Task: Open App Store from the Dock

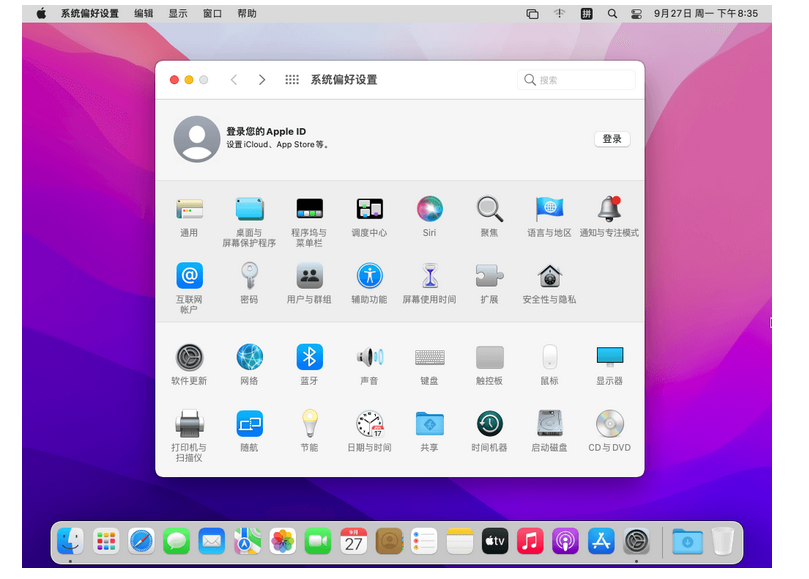Action: (x=601, y=541)
